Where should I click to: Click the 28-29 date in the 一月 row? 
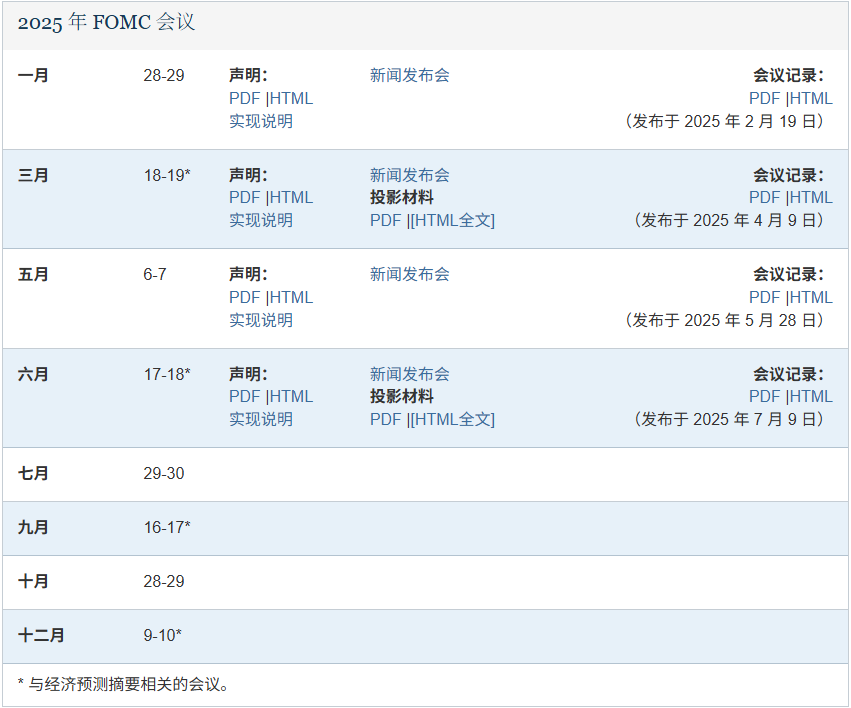click(164, 75)
